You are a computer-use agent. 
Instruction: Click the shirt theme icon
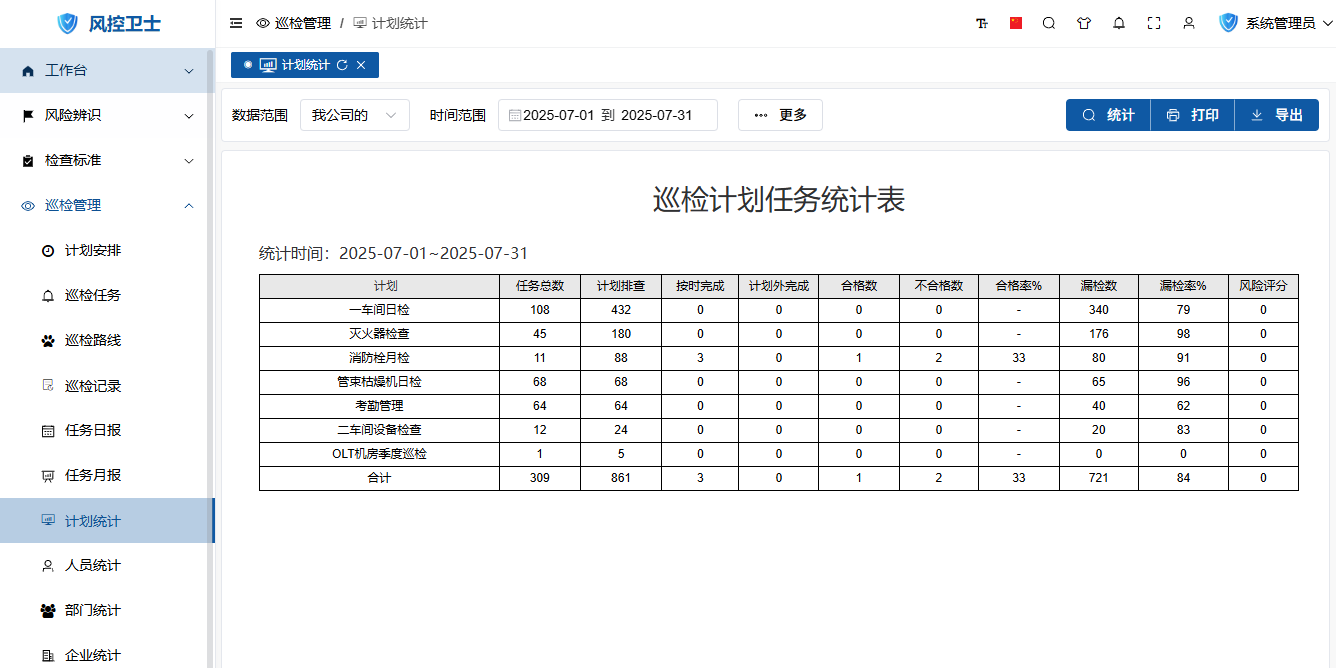(x=1084, y=23)
